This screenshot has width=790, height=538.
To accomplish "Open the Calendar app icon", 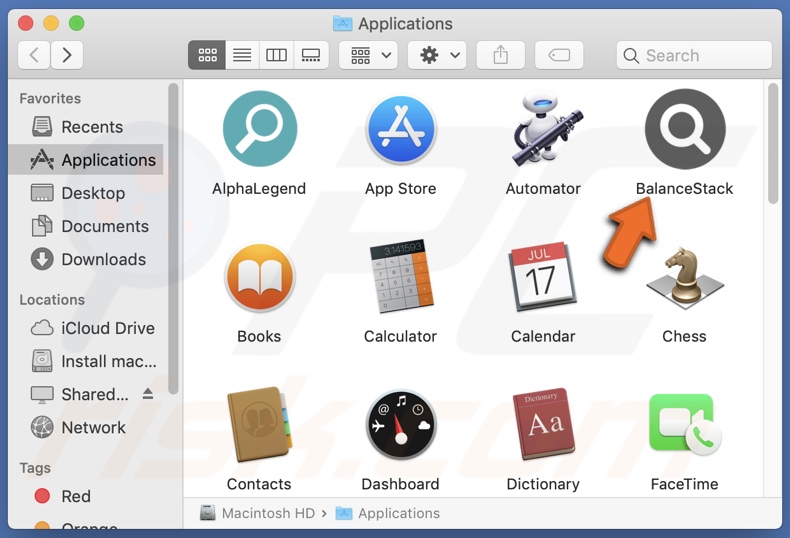I will coord(543,277).
